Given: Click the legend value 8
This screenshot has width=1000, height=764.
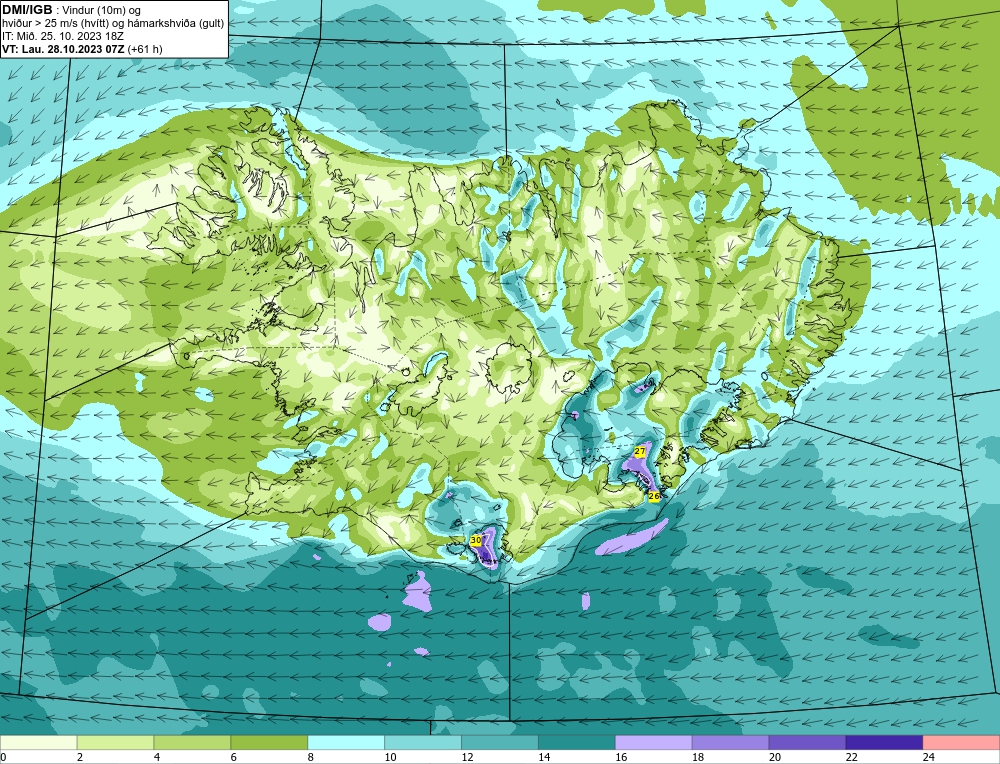Looking at the screenshot, I should click(x=313, y=757).
